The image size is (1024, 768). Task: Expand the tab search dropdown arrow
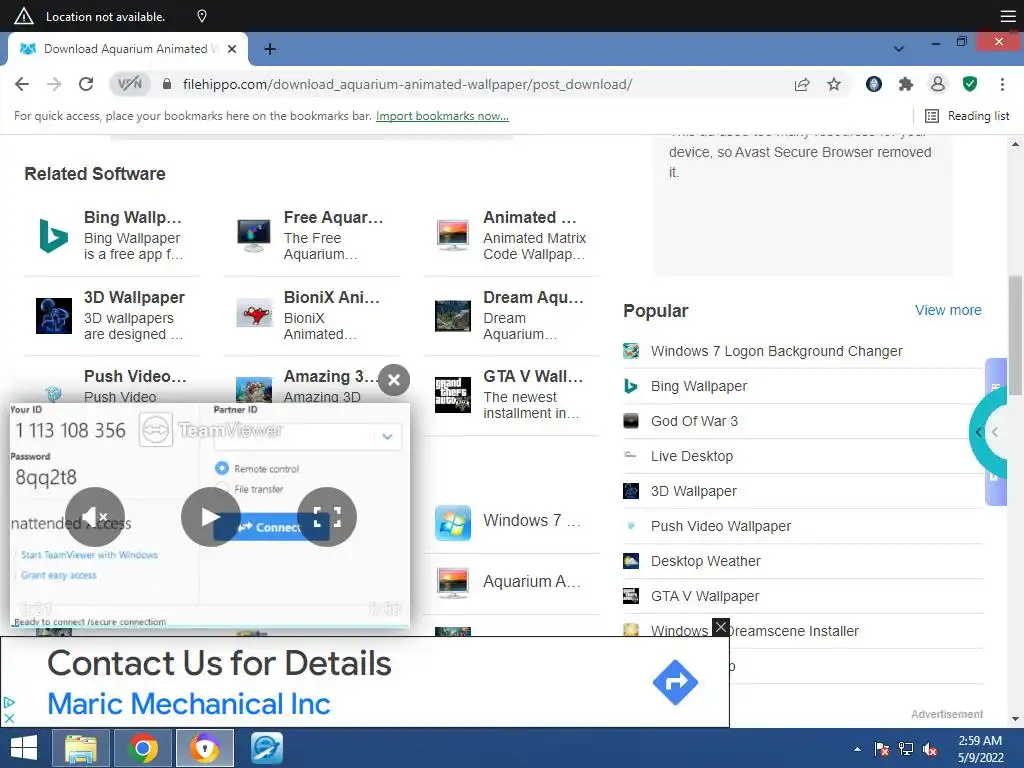(899, 49)
